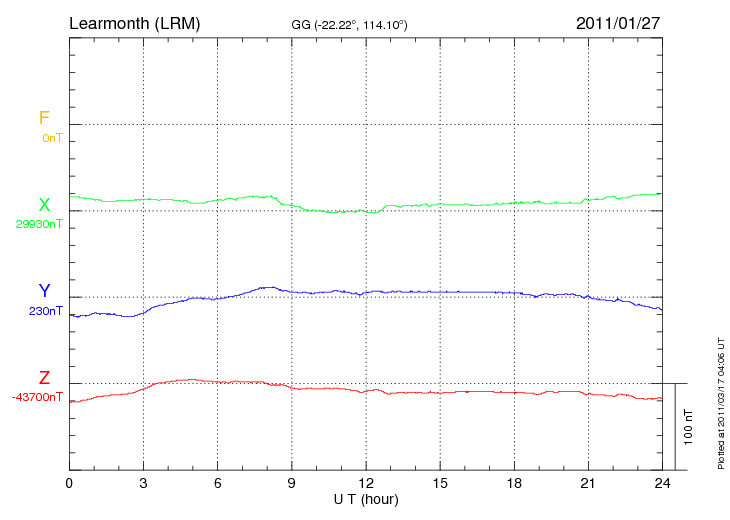Image resolution: width=730 pixels, height=520 pixels.
Task: Click the orange F component label
Action: pos(44,118)
